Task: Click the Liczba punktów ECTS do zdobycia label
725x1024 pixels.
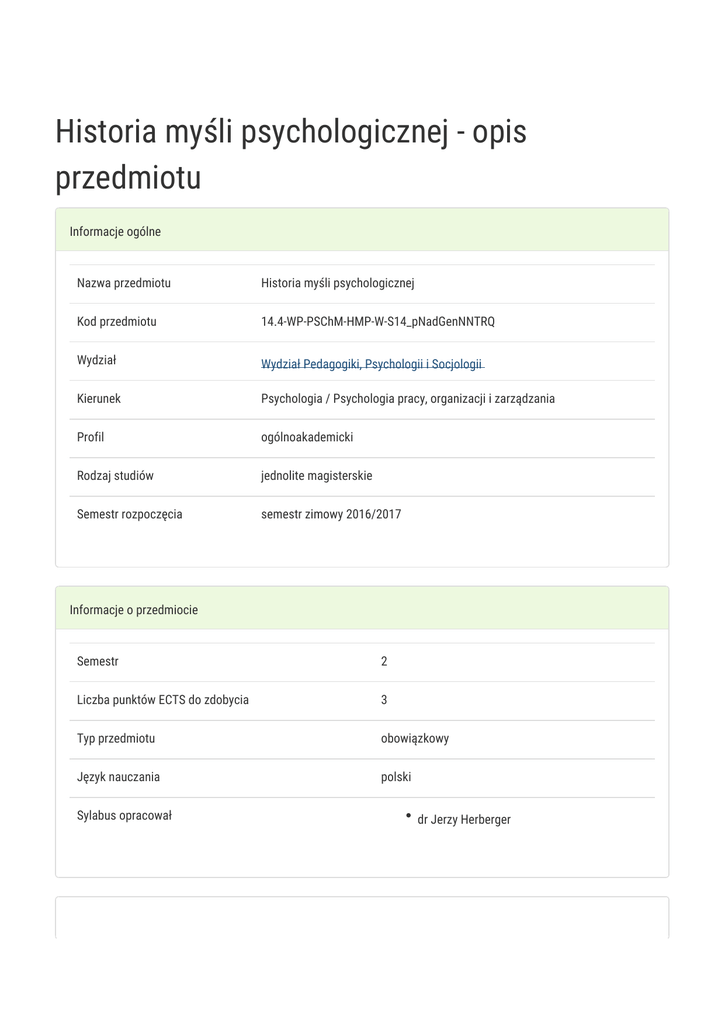Action: coord(163,700)
